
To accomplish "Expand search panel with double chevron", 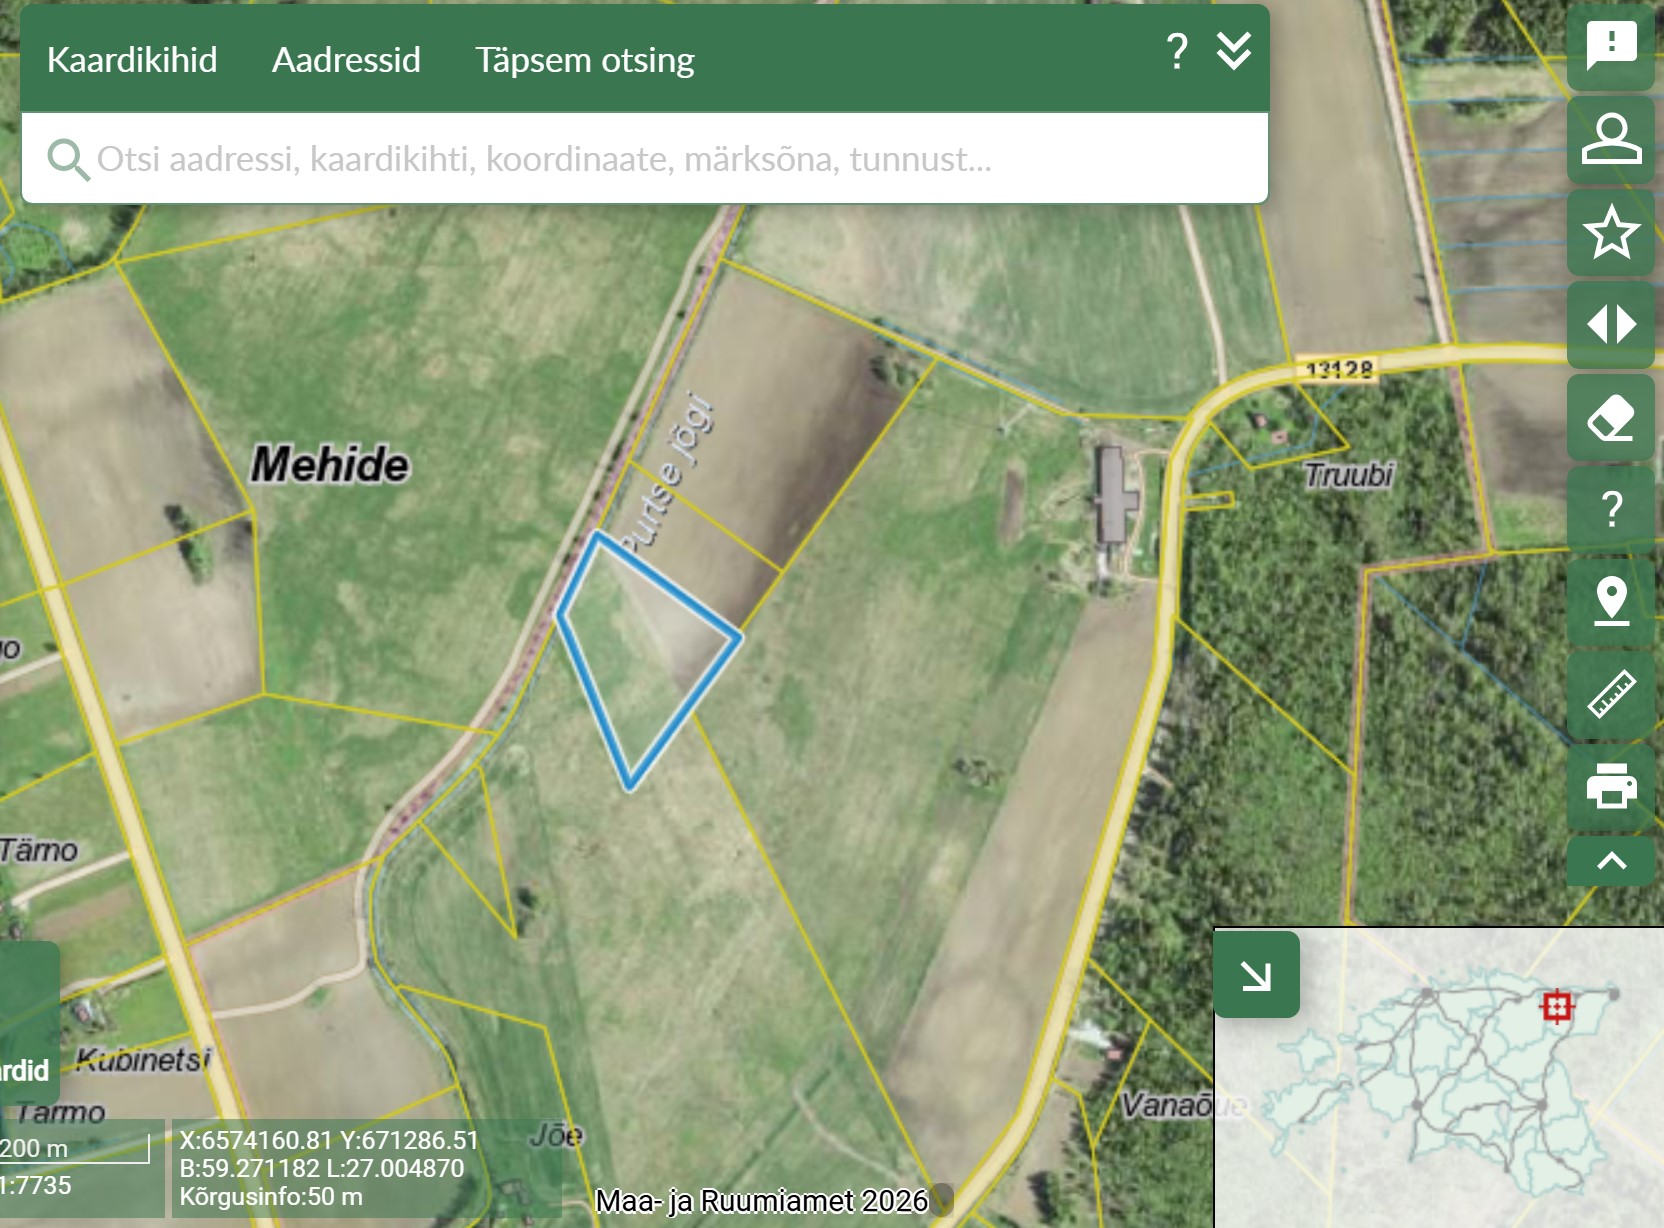I will tap(1234, 51).
